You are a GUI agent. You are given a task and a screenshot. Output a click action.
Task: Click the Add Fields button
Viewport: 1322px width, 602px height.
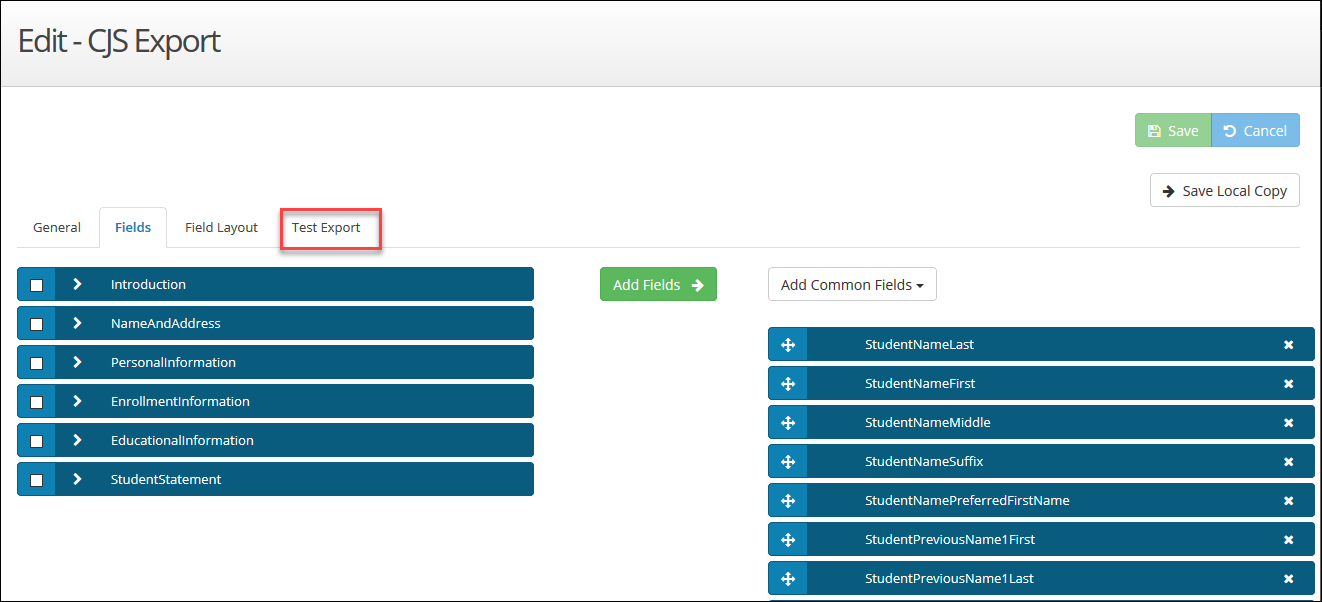tap(658, 284)
